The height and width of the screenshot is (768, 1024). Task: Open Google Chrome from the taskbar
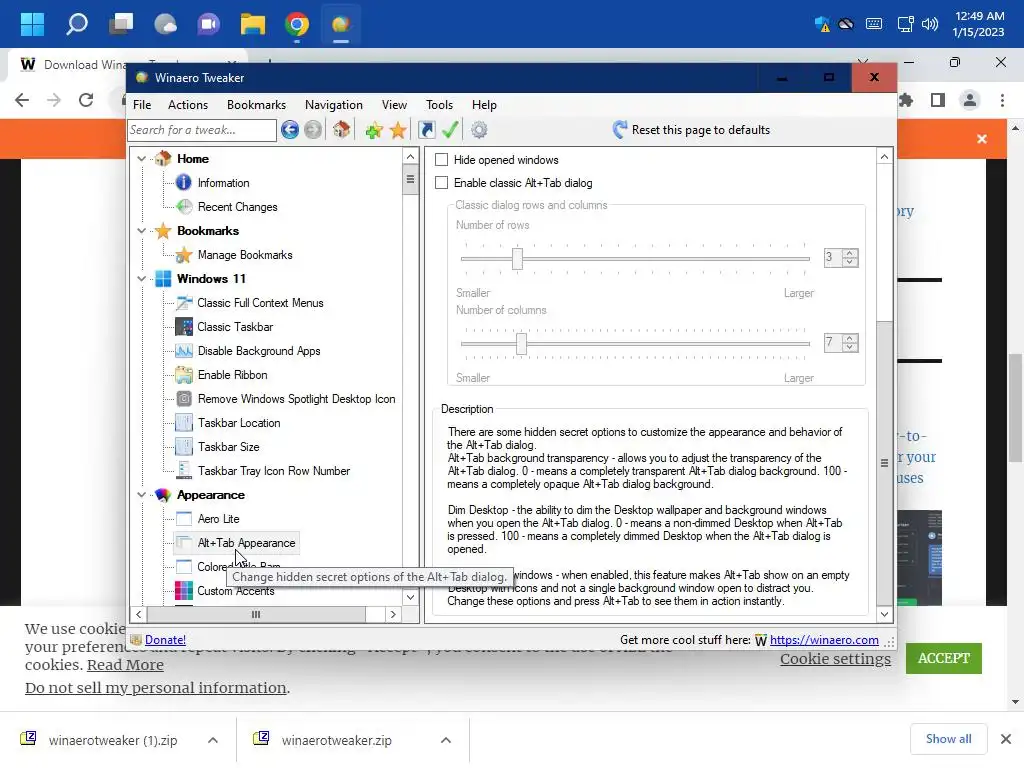click(x=297, y=24)
